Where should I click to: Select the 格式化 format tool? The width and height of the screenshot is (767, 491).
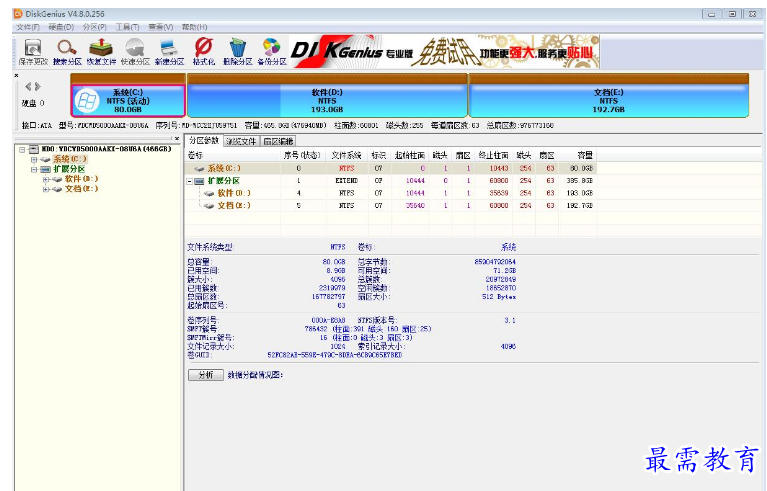pos(203,52)
